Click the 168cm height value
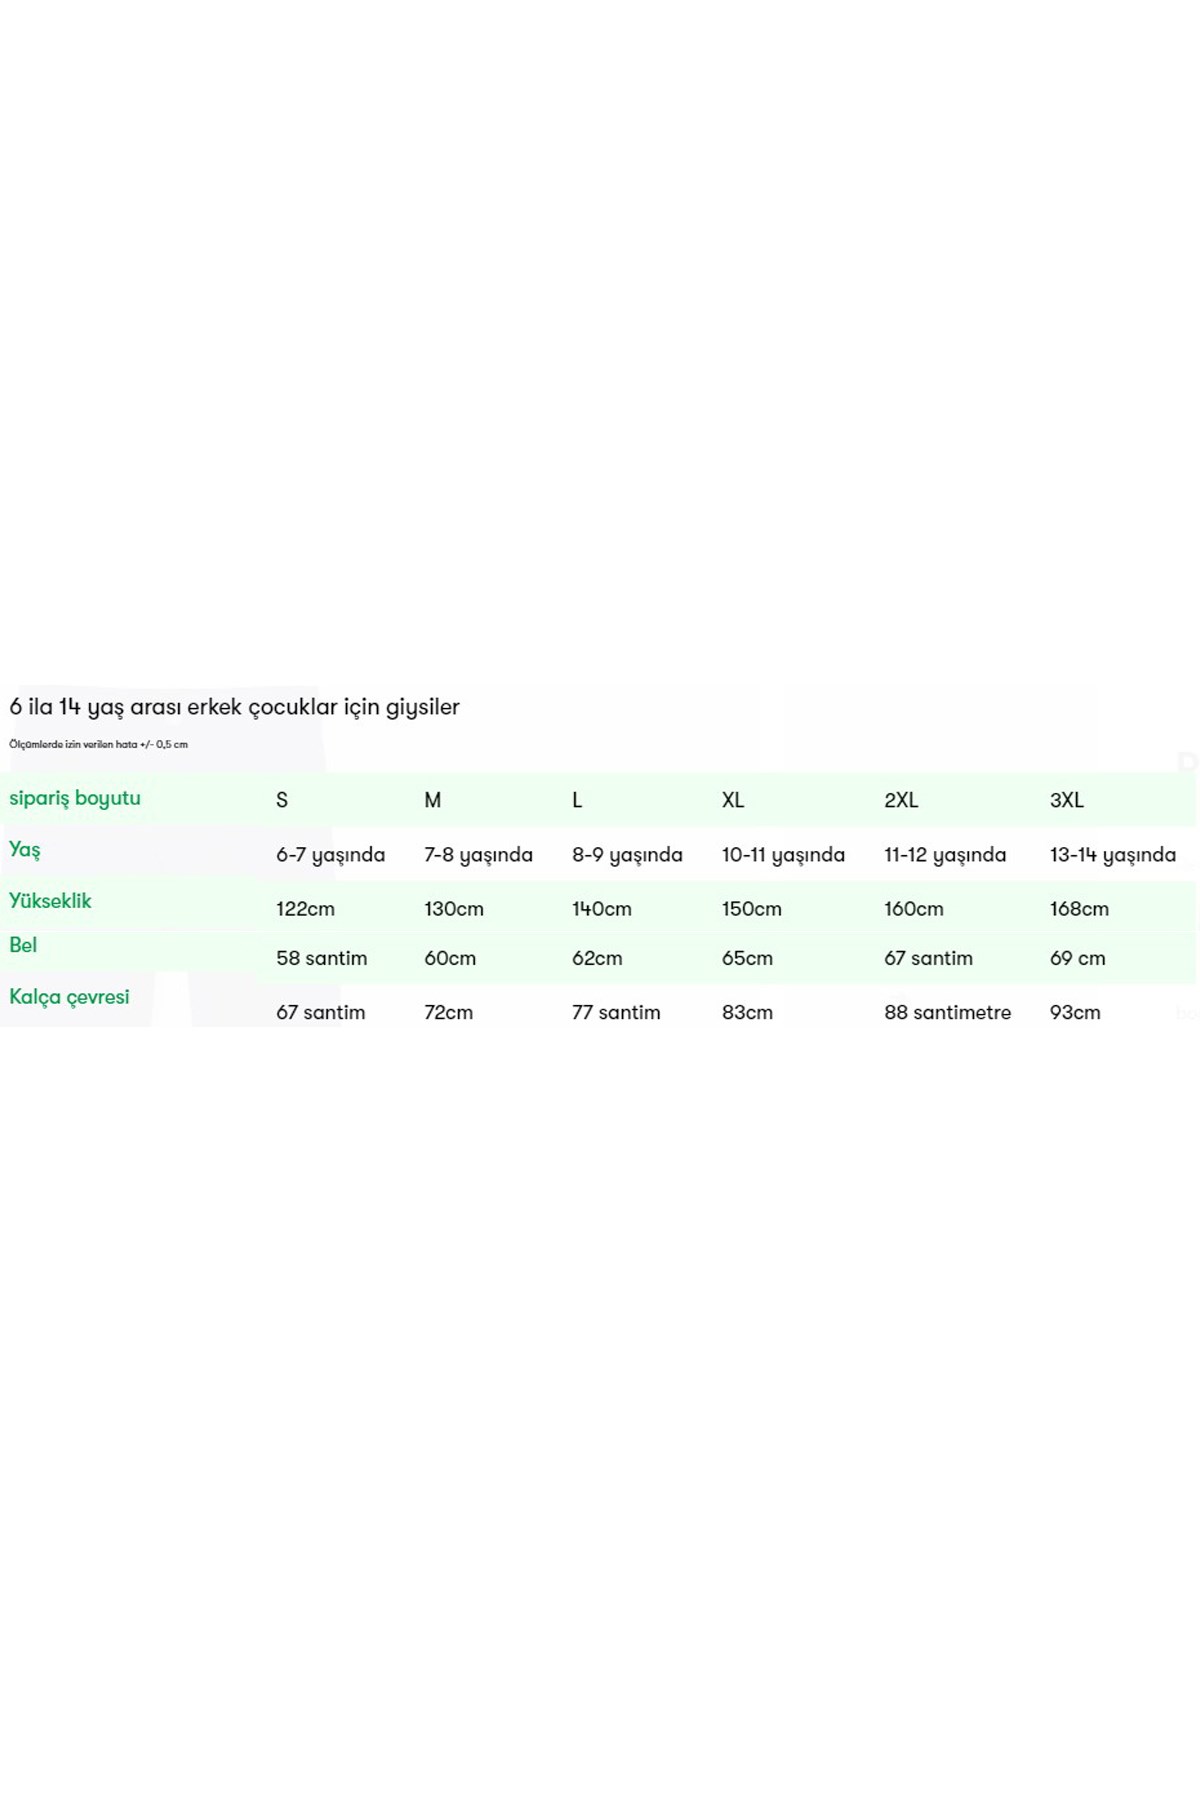This screenshot has width=1200, height=1800. pyautogui.click(x=1080, y=909)
